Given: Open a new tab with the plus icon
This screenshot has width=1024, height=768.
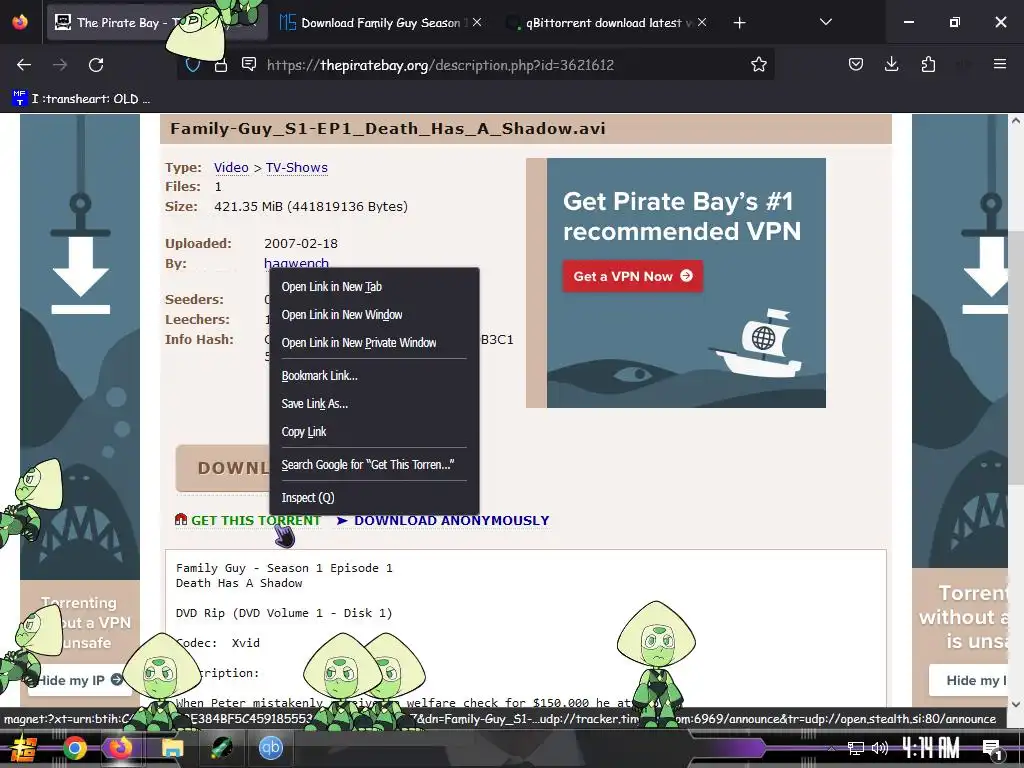Looking at the screenshot, I should tap(739, 23).
